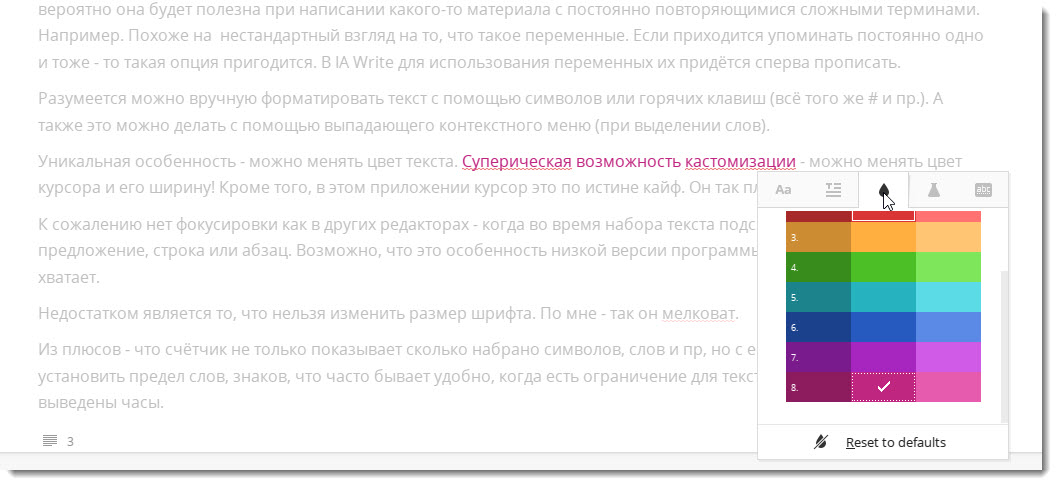Pick the dark teal swatch in row 5

coord(818,297)
